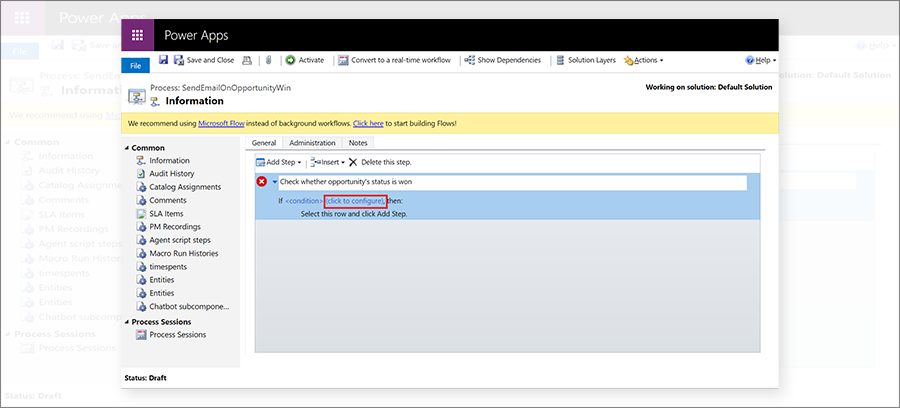
Task: Click the SLA Items icon in sidebar
Action: click(141, 213)
